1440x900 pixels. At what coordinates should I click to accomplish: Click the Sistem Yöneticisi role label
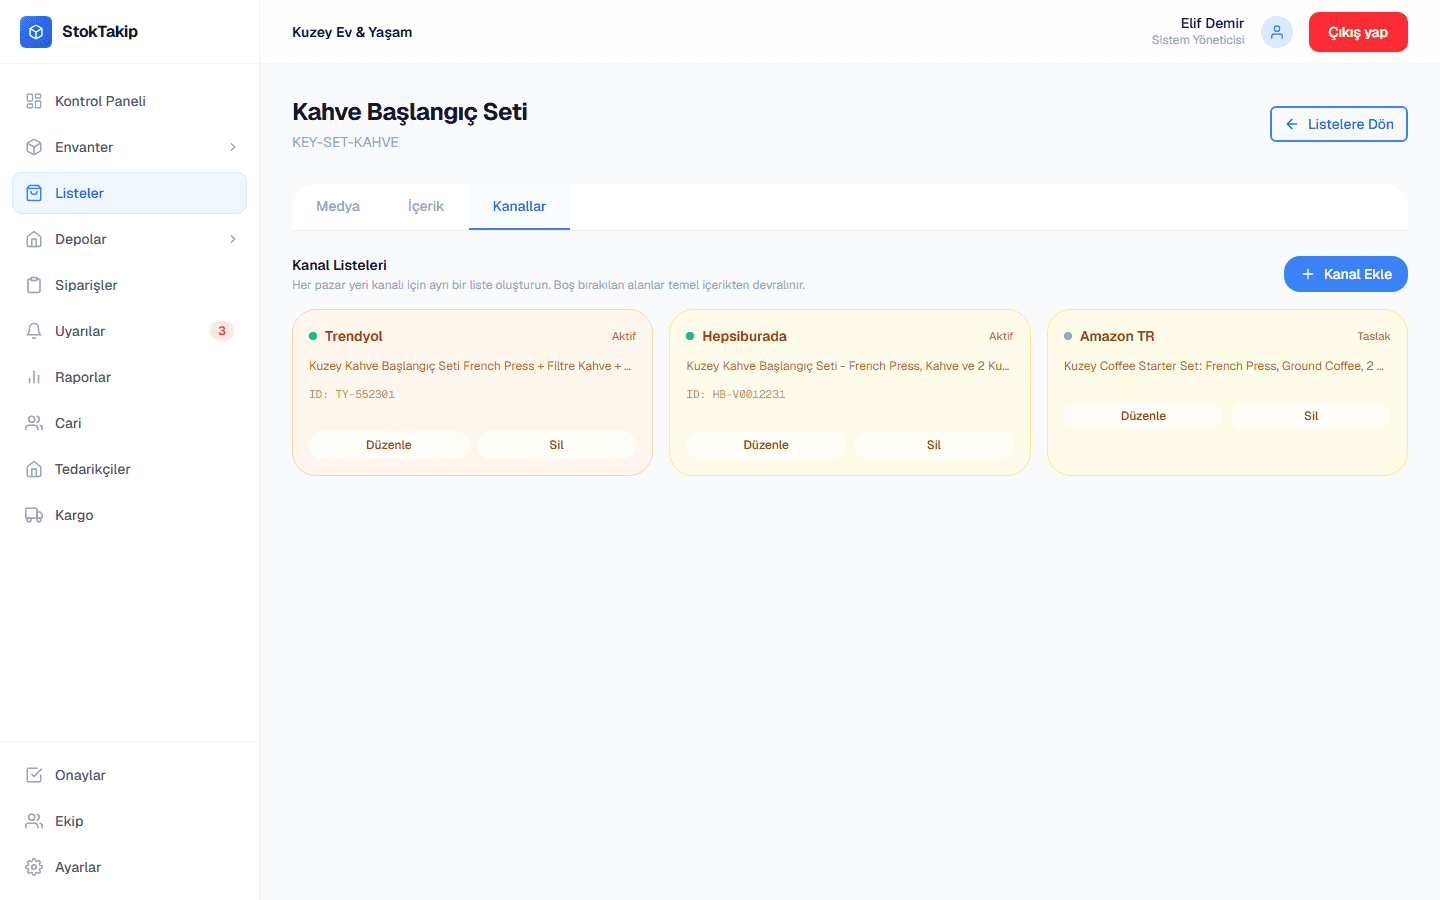coord(1198,40)
